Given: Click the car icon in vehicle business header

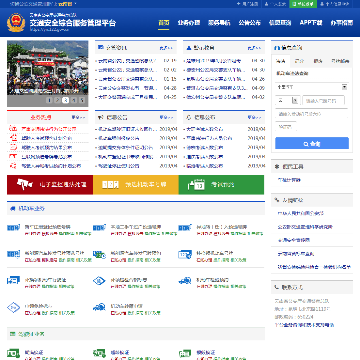Looking at the screenshot, I should tap(13, 209).
